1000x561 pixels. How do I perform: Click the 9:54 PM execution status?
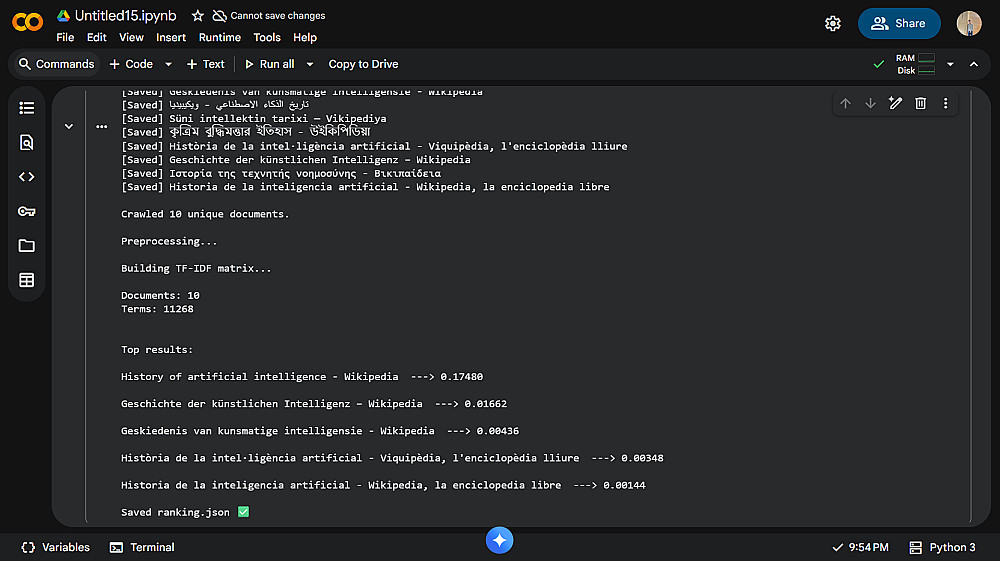point(860,547)
